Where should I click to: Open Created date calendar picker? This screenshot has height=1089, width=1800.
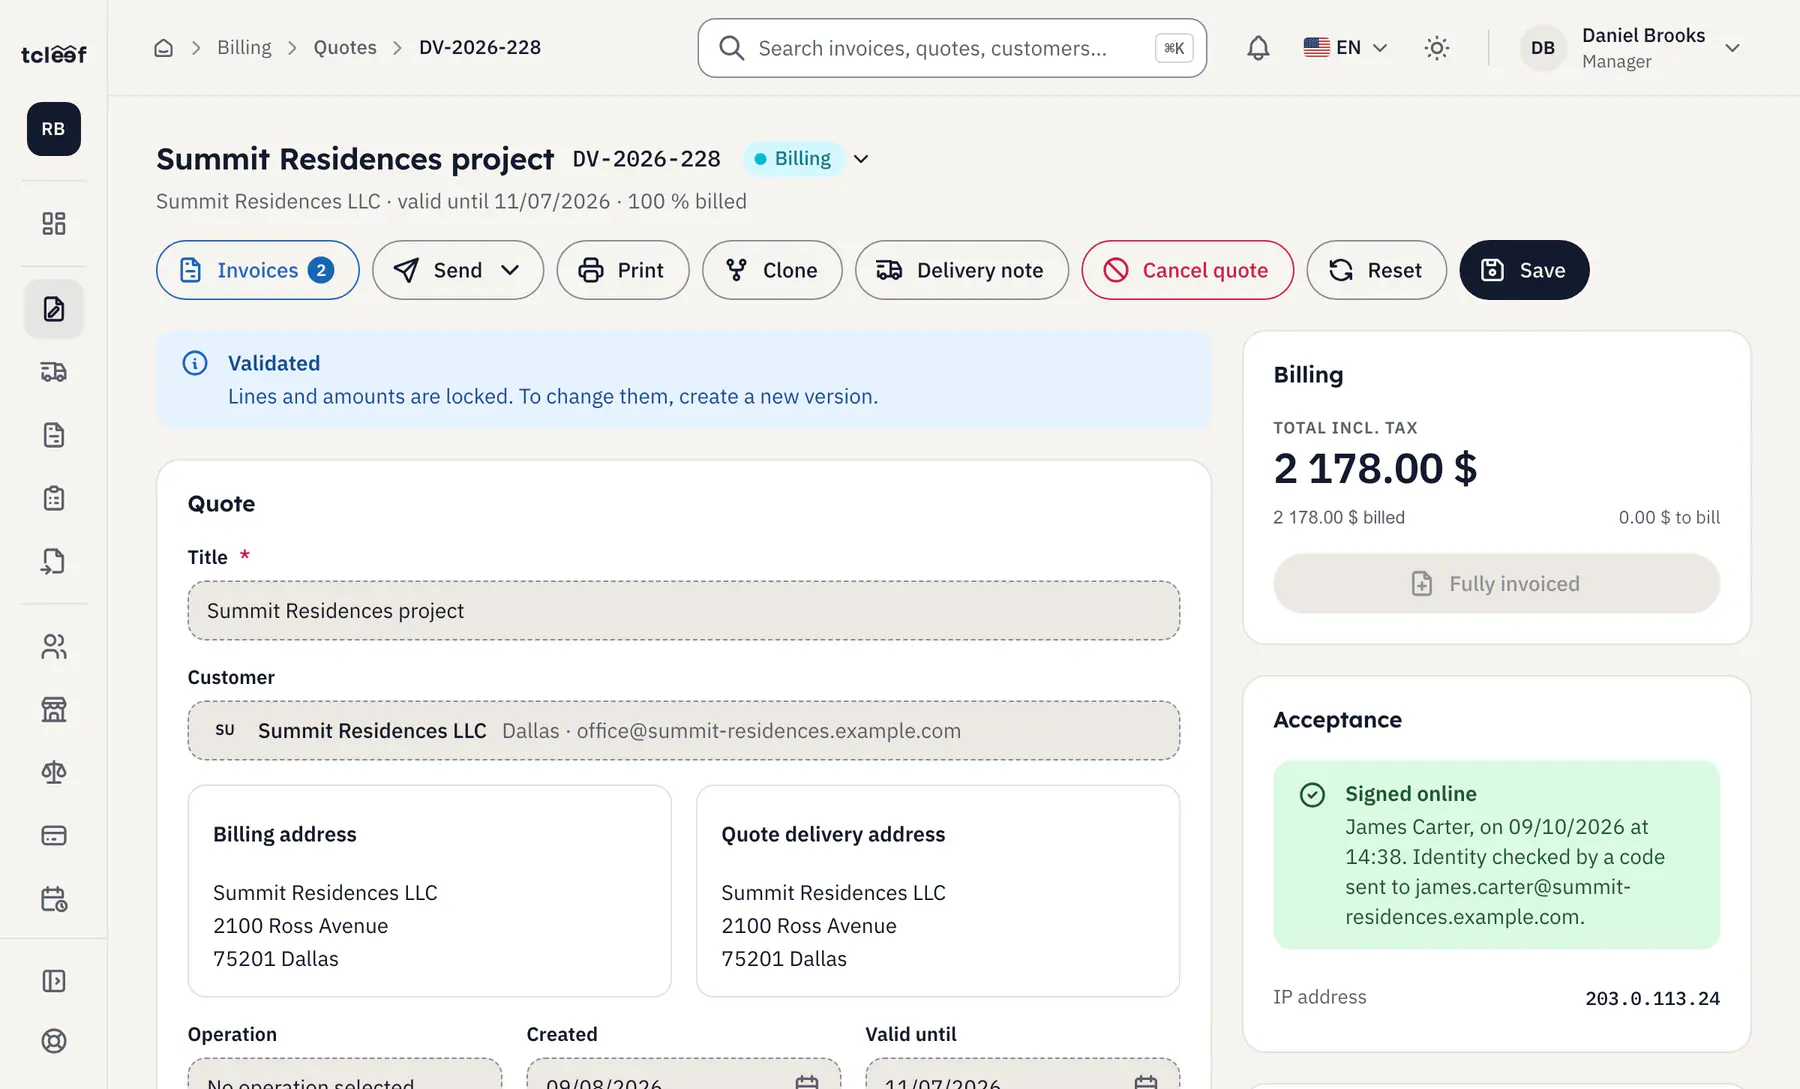coord(807,1082)
